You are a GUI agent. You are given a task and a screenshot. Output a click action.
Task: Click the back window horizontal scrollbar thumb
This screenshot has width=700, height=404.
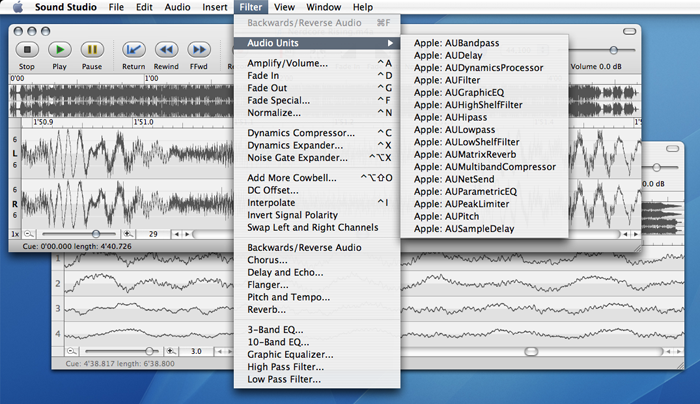531,352
